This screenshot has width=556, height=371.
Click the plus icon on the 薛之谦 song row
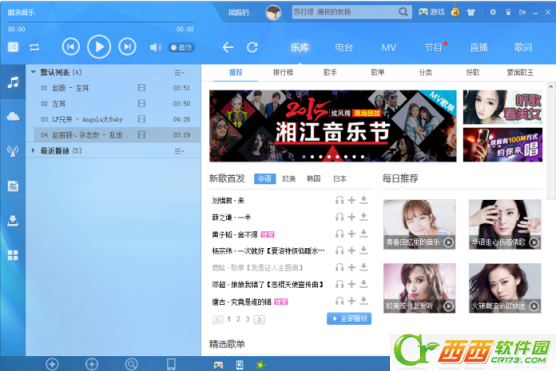[x=351, y=217]
